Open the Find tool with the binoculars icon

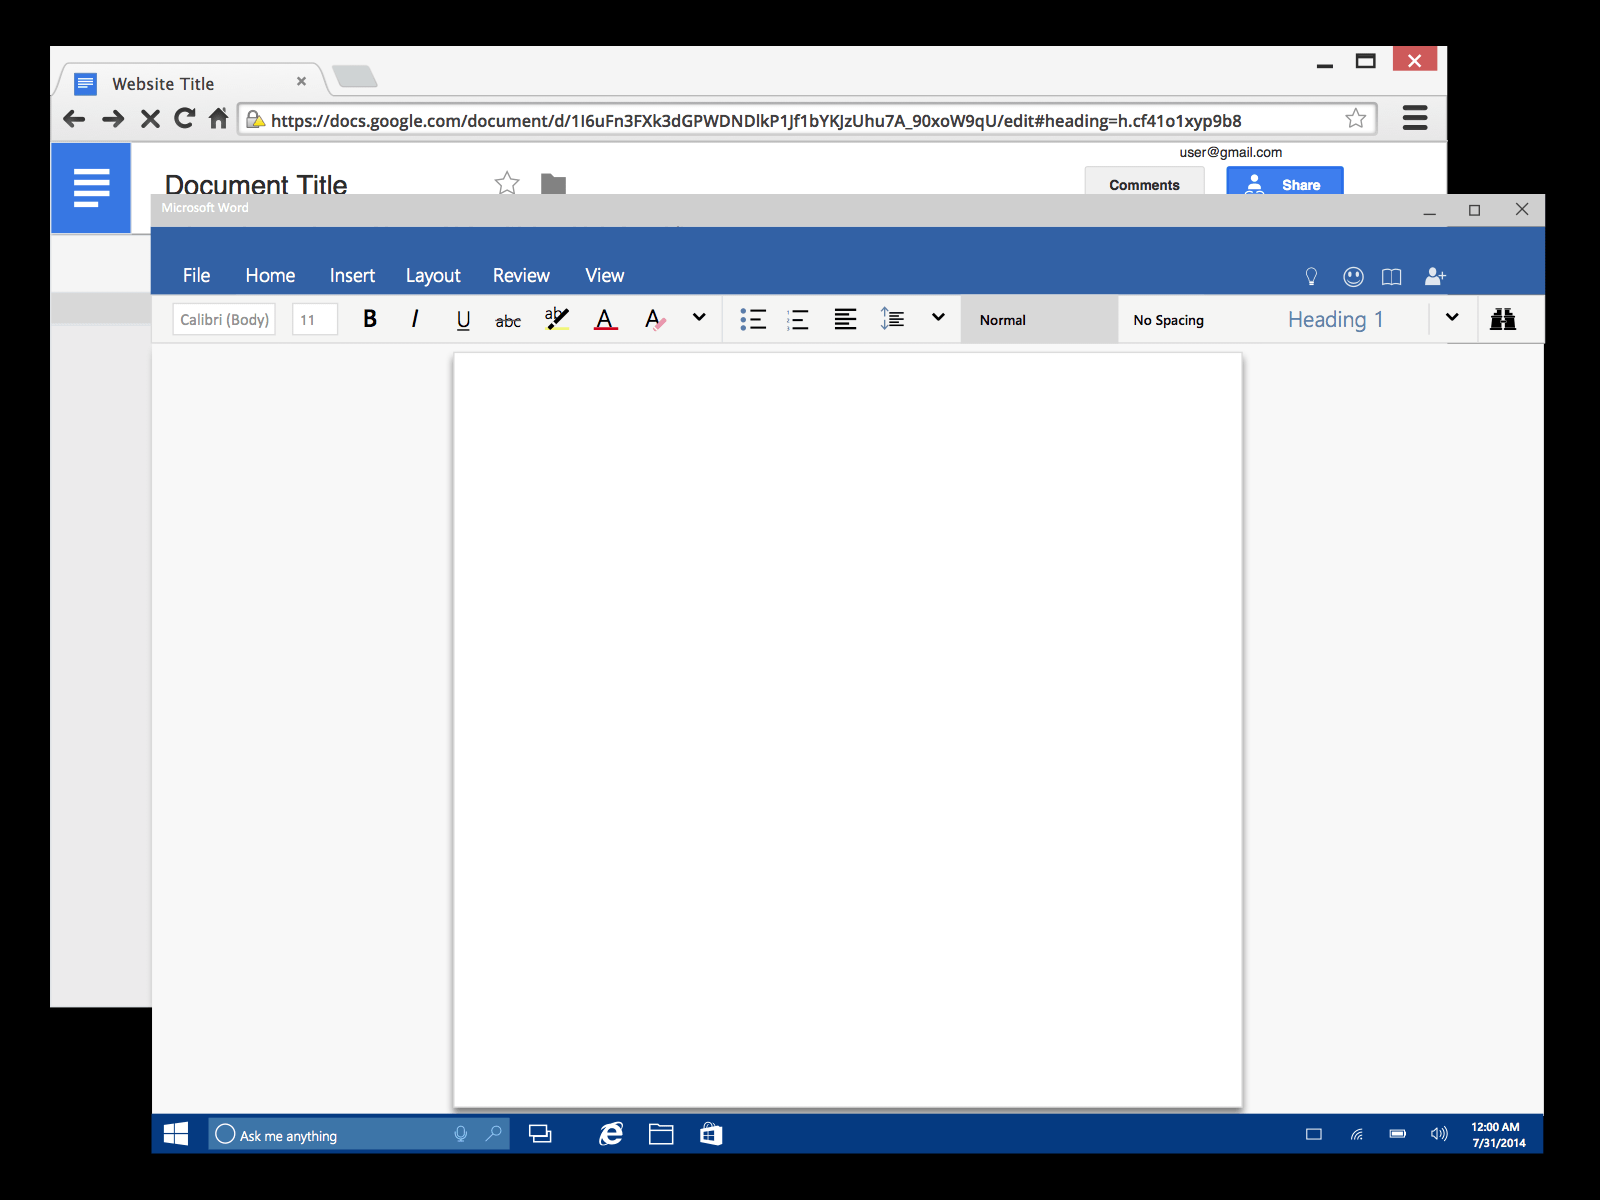1505,319
